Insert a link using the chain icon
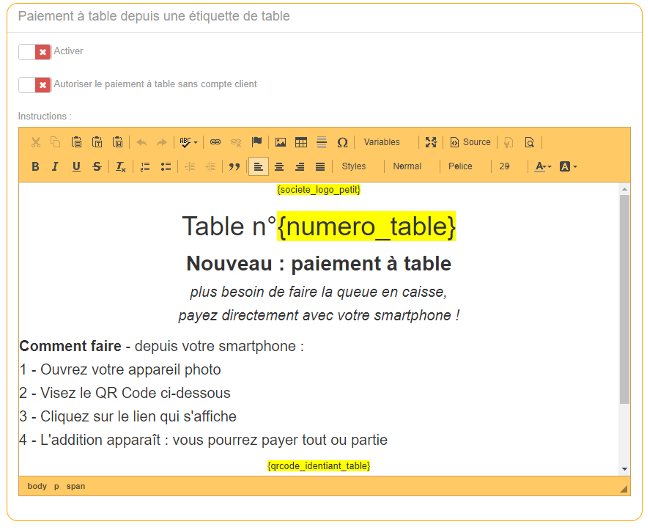The height and width of the screenshot is (528, 648). point(214,142)
